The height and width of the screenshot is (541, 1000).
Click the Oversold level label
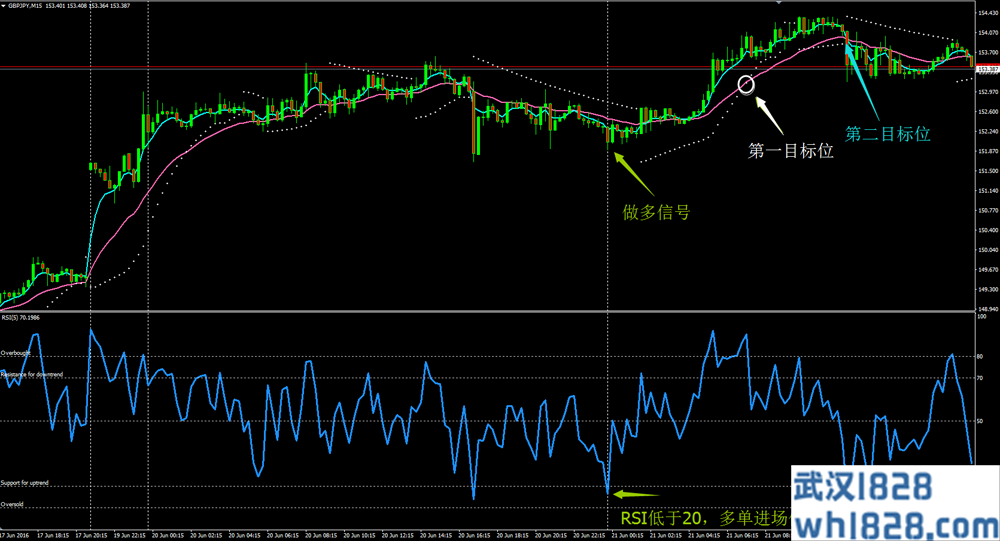pyautogui.click(x=12, y=504)
